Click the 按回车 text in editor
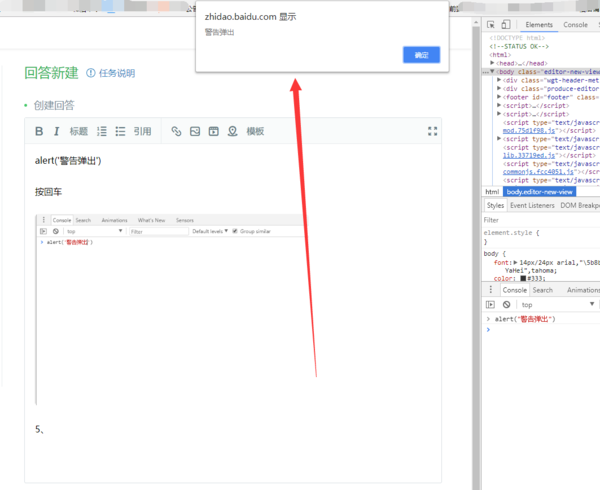Image resolution: width=600 pixels, height=490 pixels. click(48, 192)
